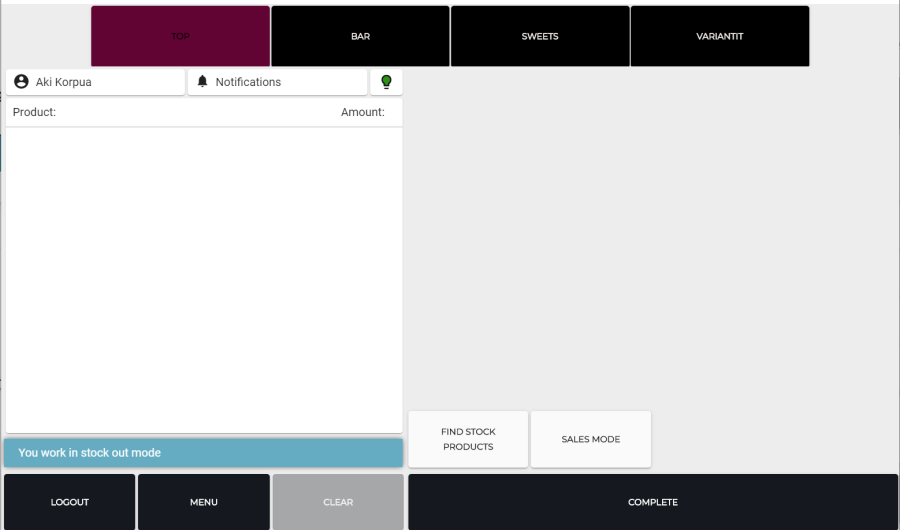Click the notifications bell icon

coord(203,82)
